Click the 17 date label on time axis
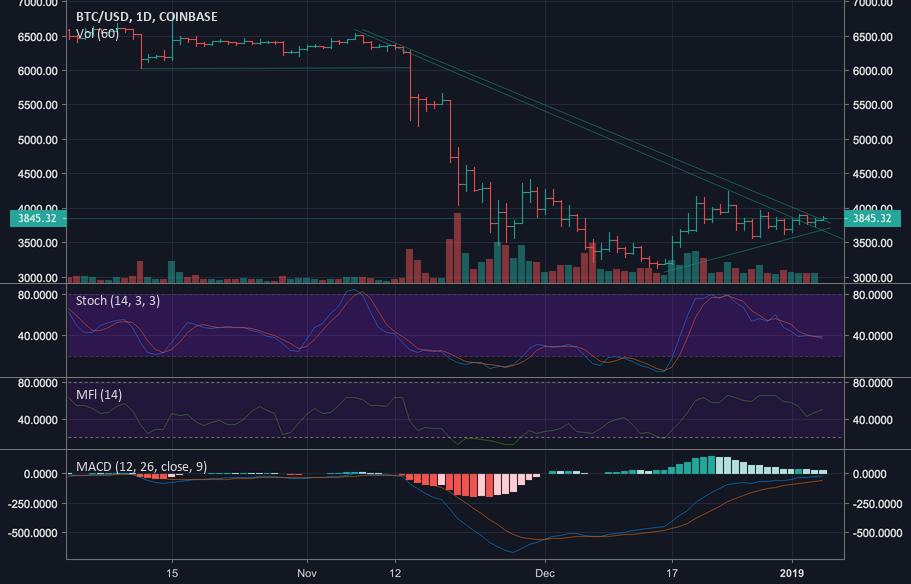911x584 pixels. tap(672, 573)
